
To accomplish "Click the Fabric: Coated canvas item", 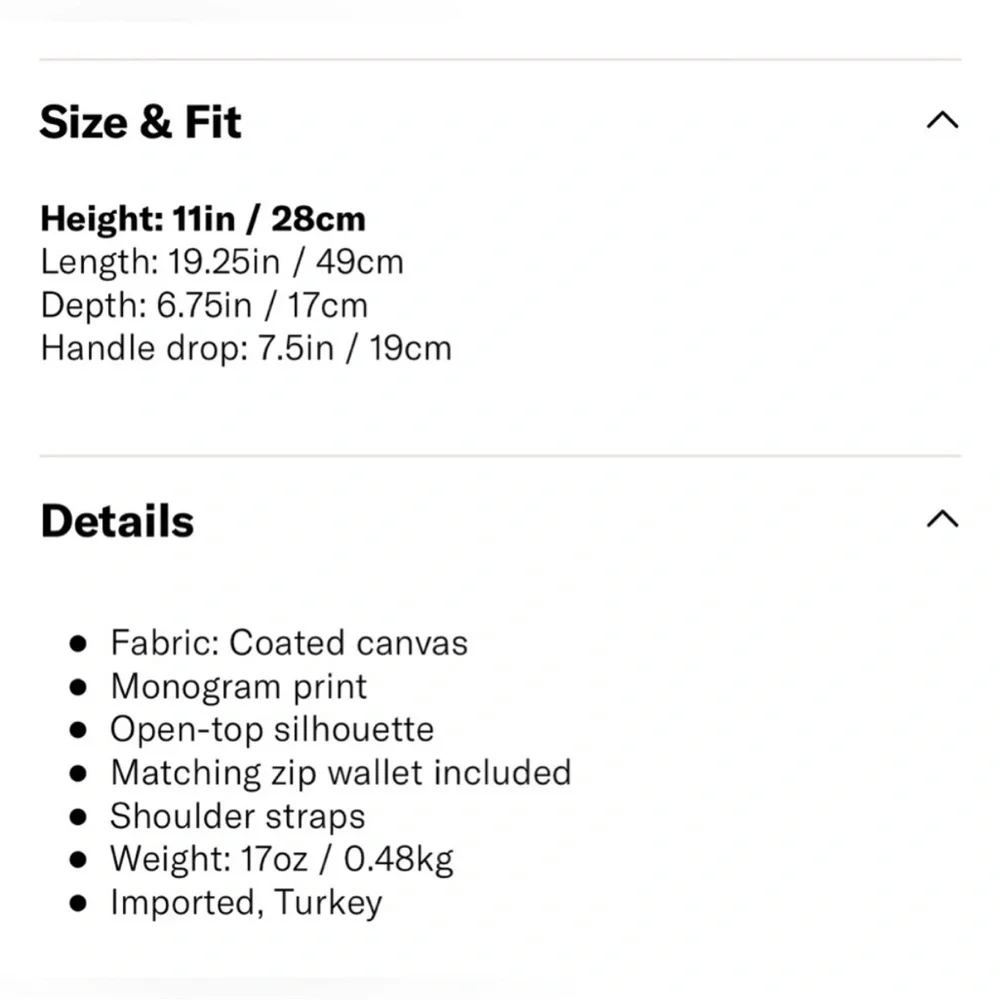I will [x=289, y=643].
